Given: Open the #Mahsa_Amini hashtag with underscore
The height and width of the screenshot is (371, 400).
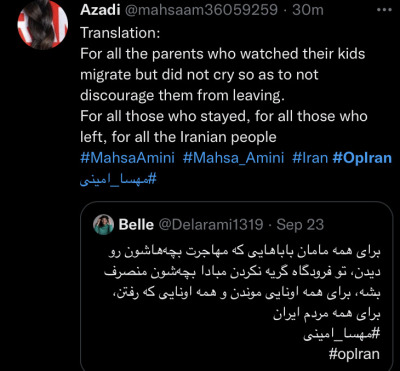Looking at the screenshot, I should pos(233,158).
